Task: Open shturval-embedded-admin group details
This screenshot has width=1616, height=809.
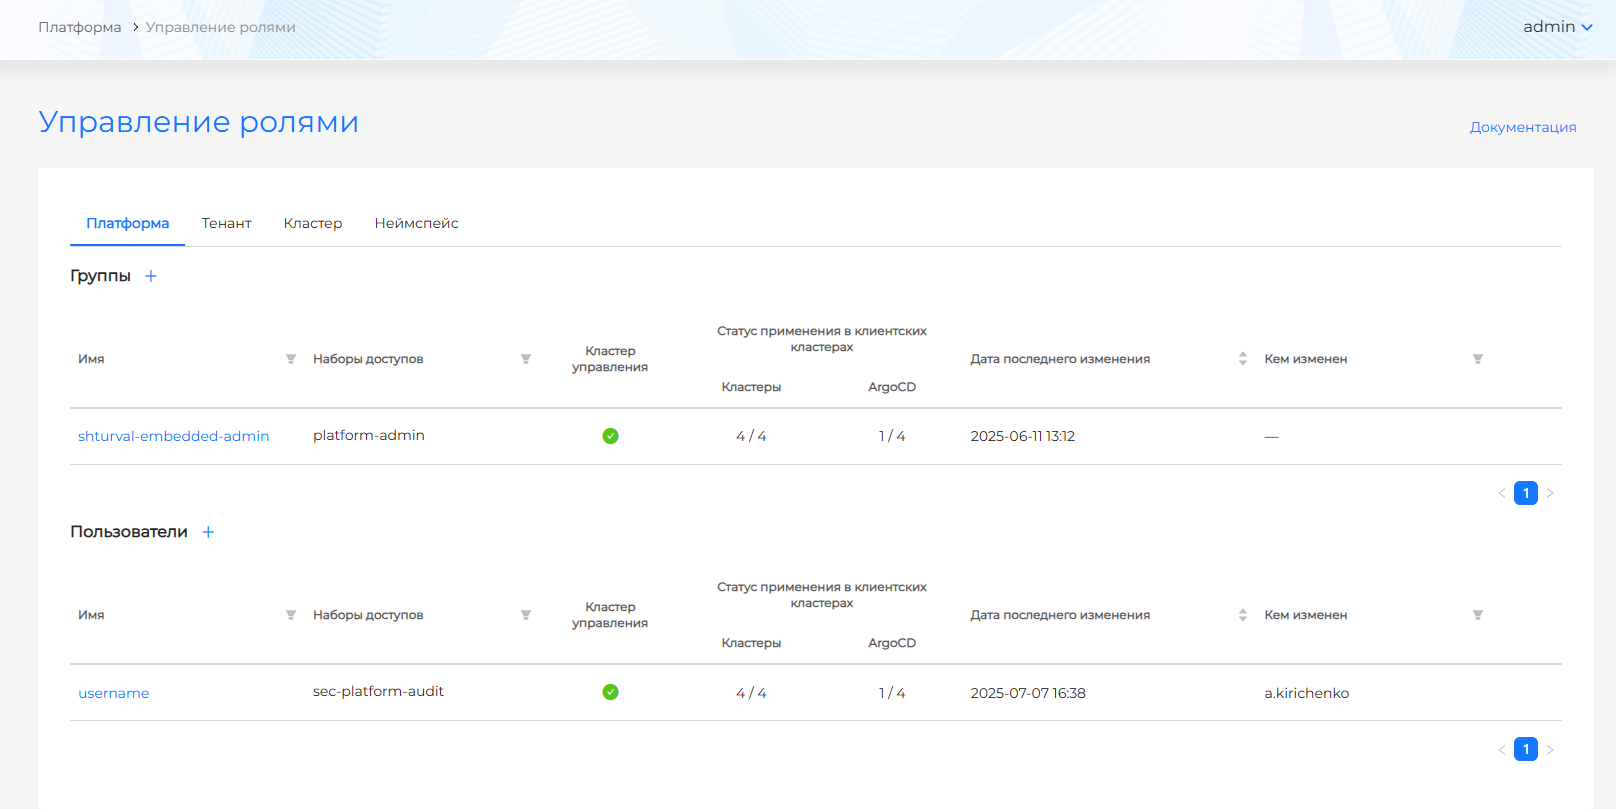Action: coord(173,436)
